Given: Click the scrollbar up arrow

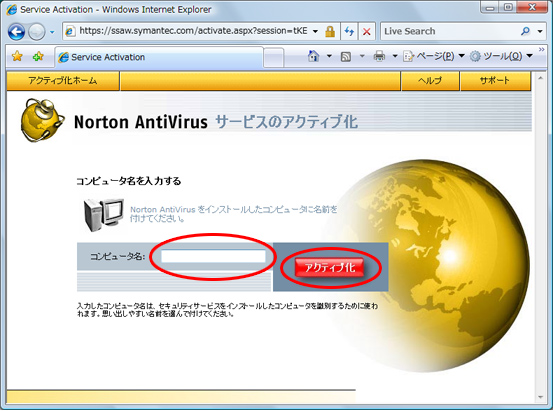Looking at the screenshot, I should click(x=540, y=78).
